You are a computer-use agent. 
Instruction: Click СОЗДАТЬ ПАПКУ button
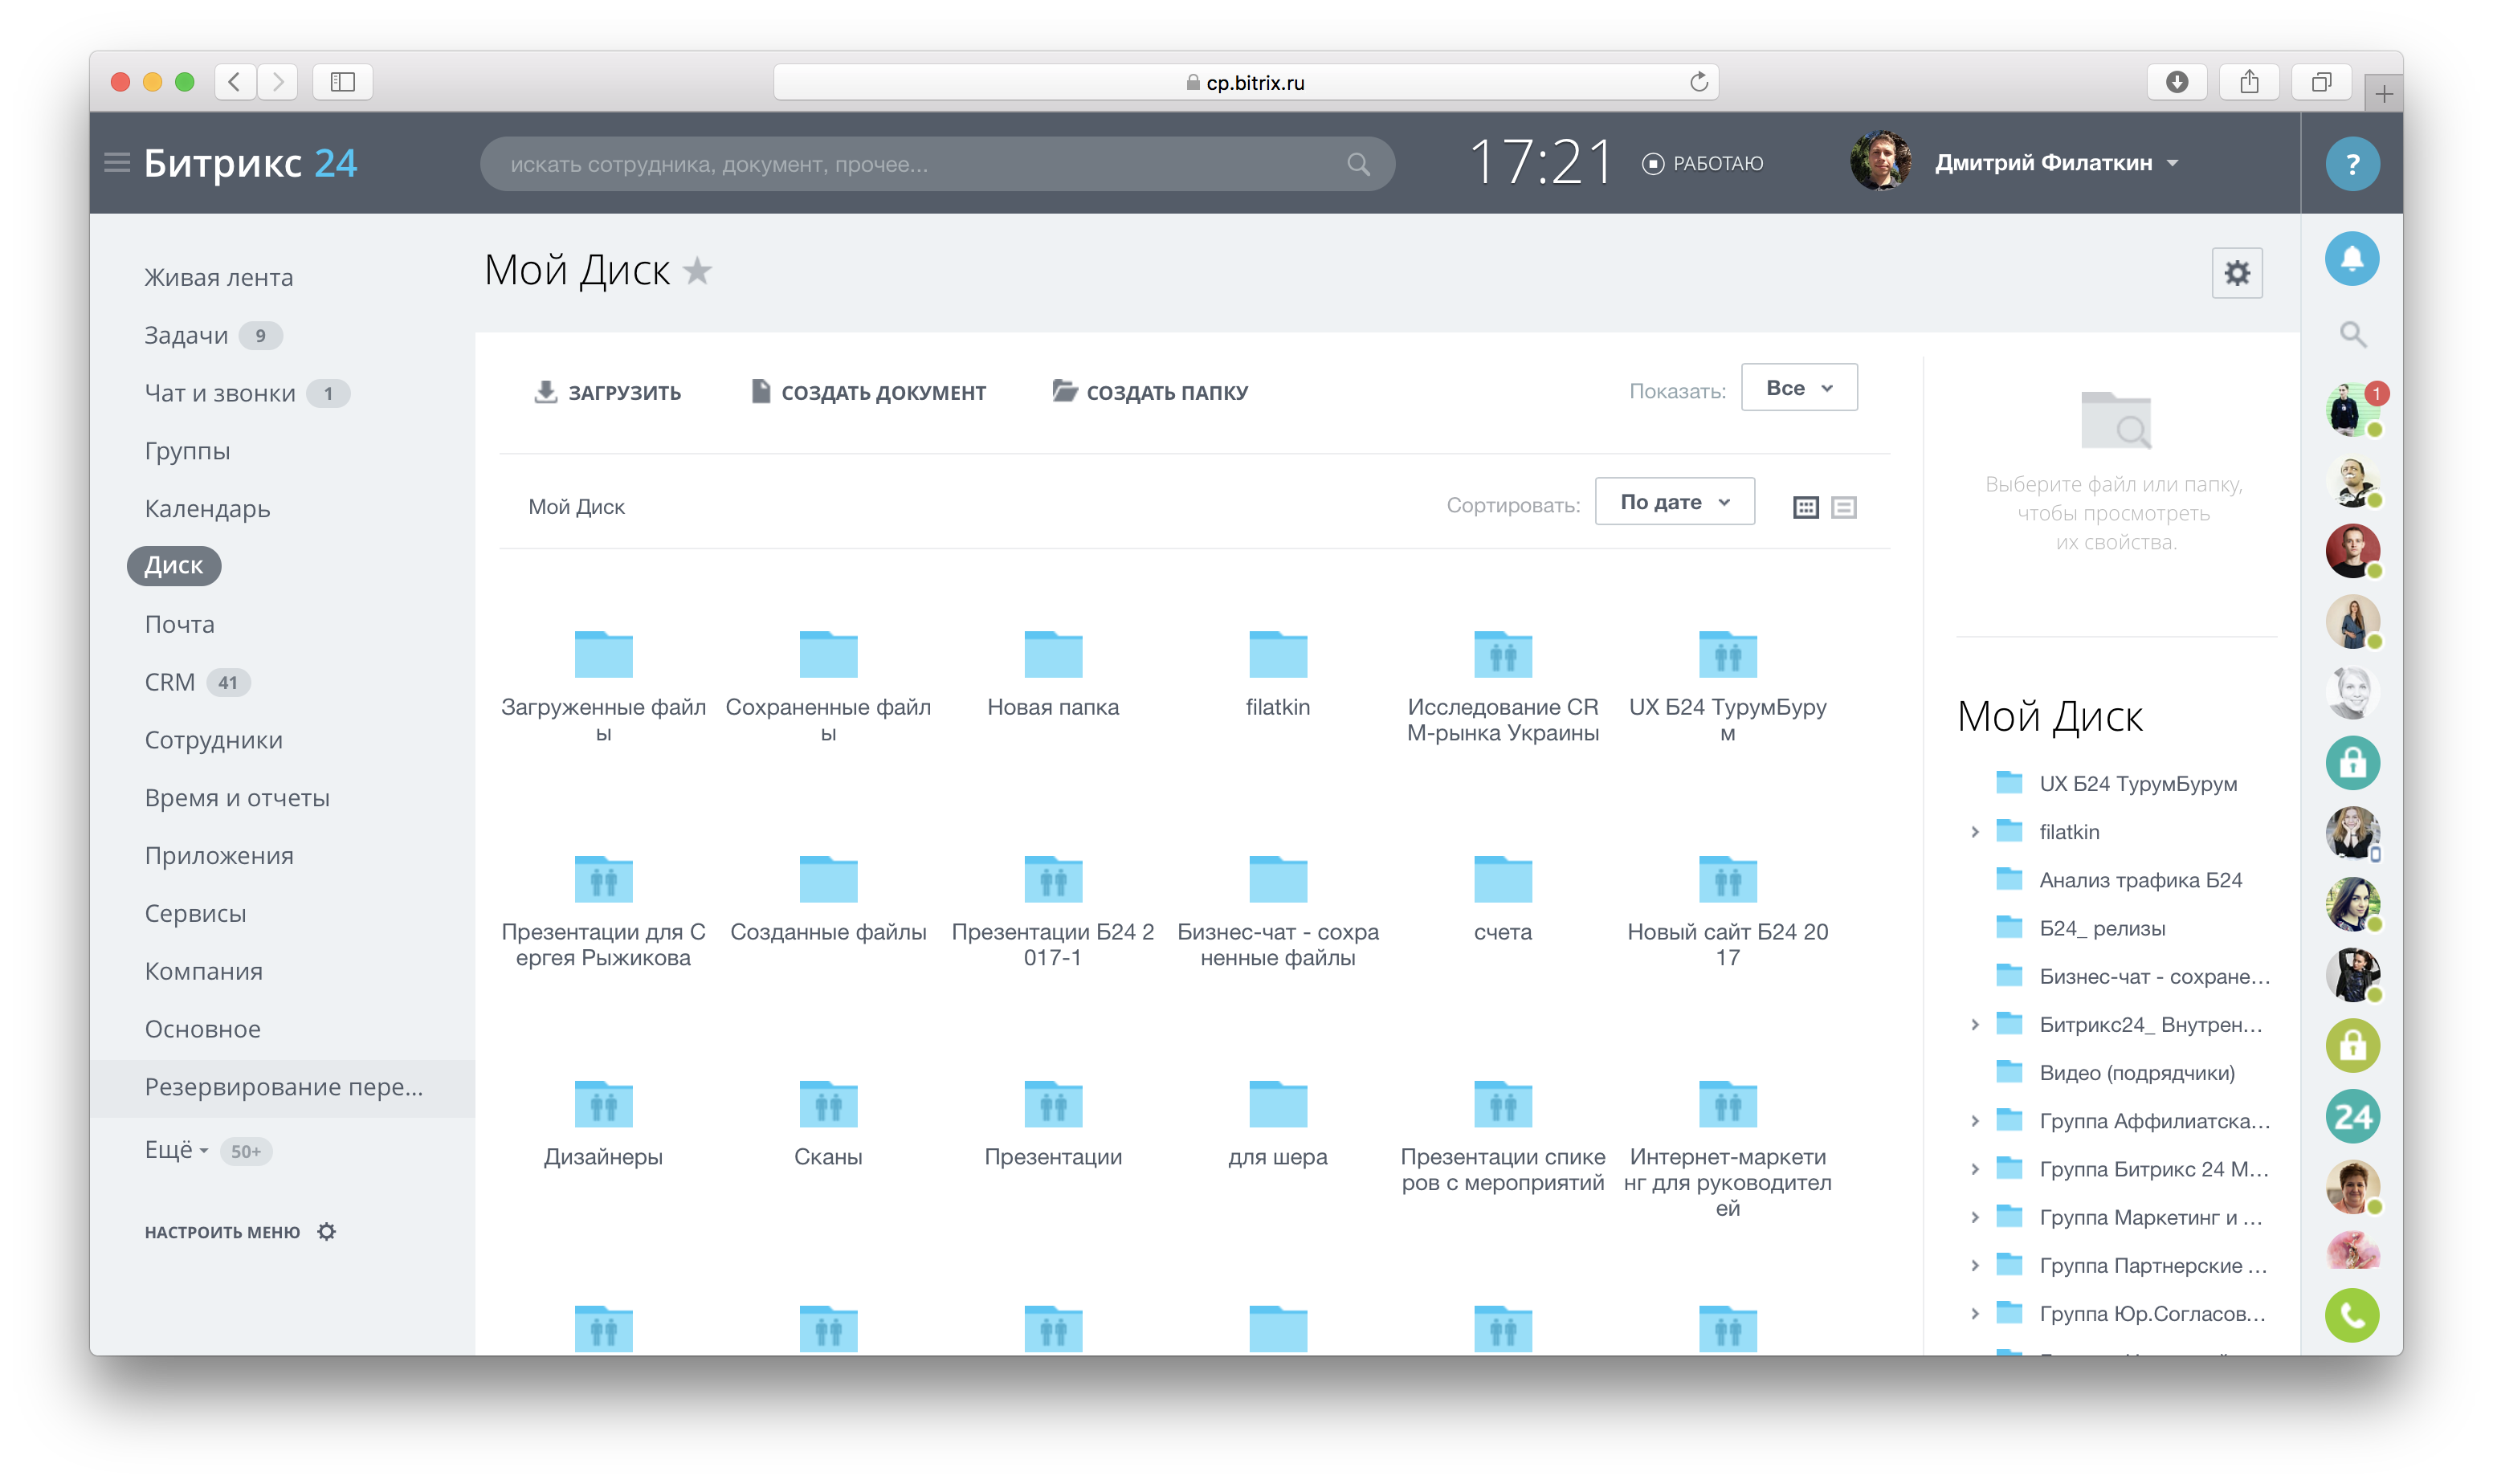click(1150, 392)
